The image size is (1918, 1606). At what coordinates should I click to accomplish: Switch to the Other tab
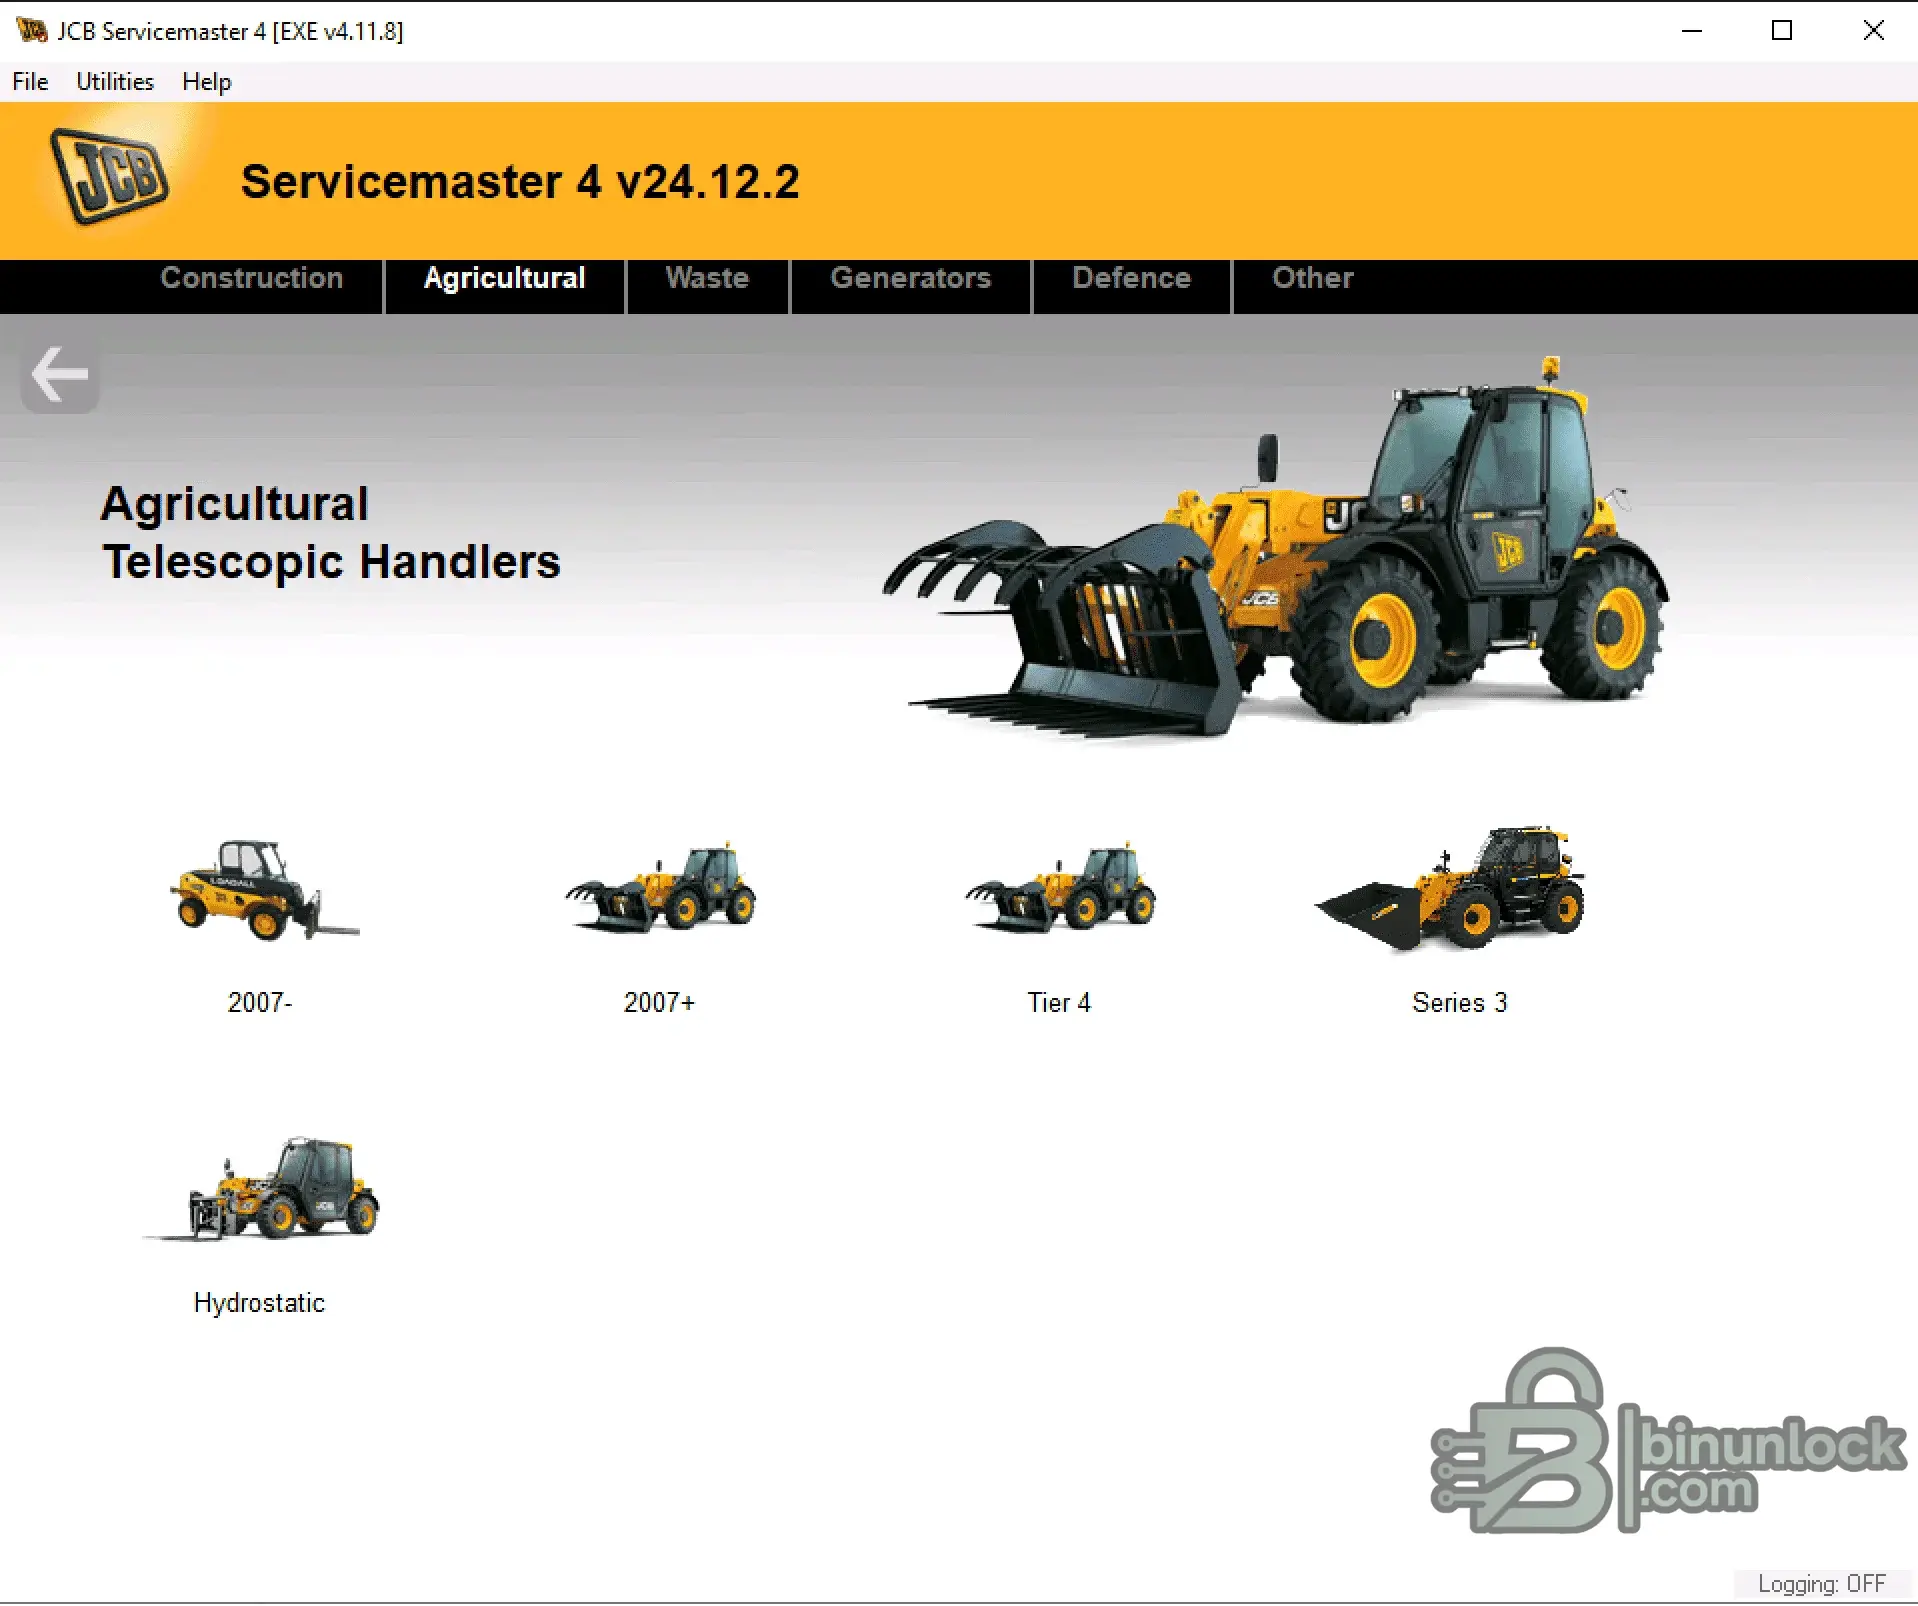[x=1313, y=278]
